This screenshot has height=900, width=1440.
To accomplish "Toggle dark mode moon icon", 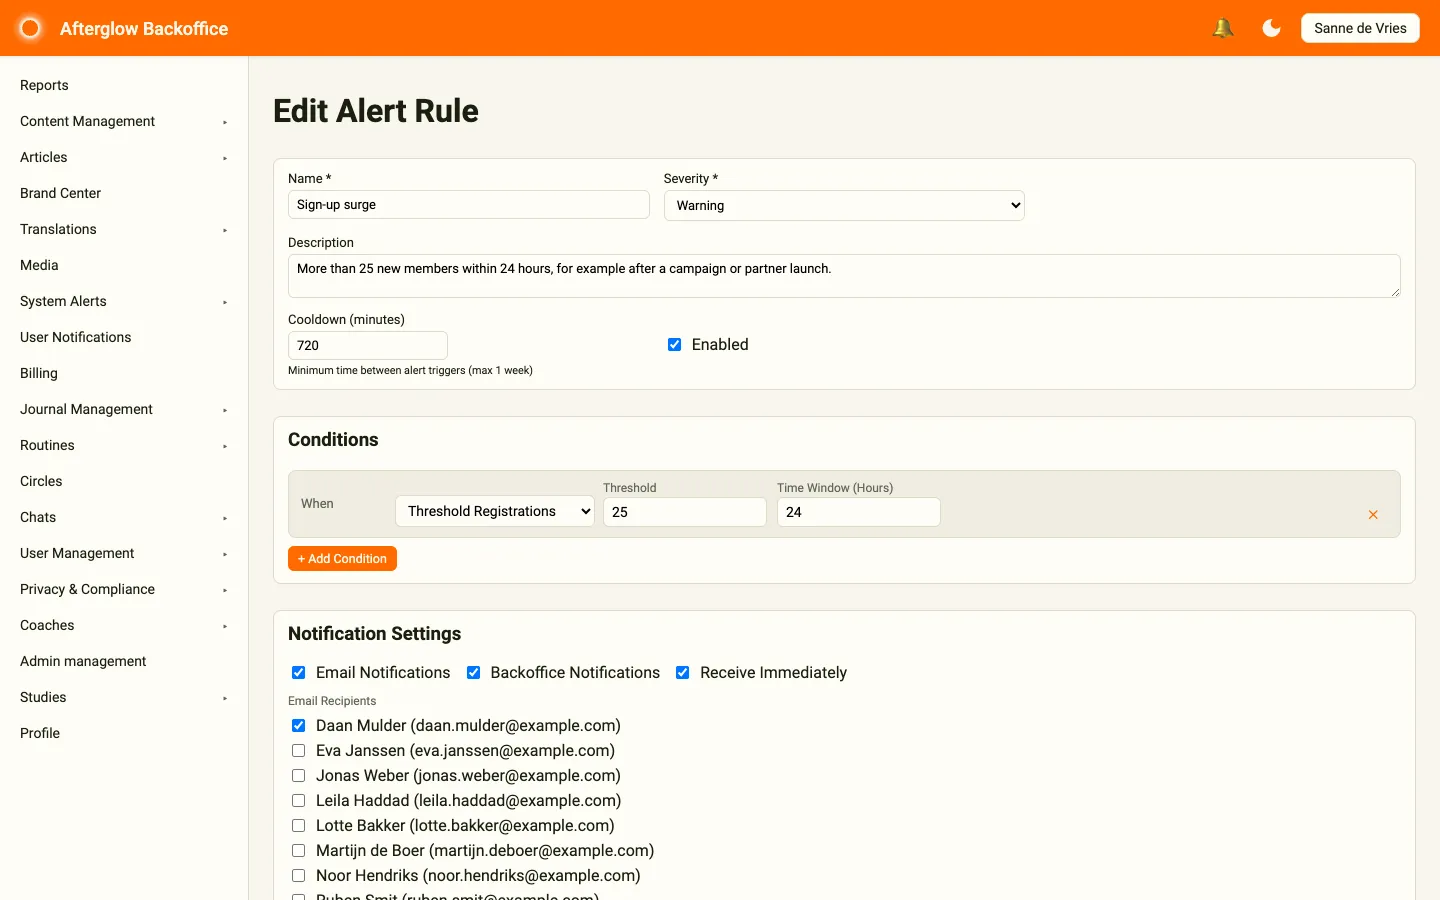I will coord(1272,28).
